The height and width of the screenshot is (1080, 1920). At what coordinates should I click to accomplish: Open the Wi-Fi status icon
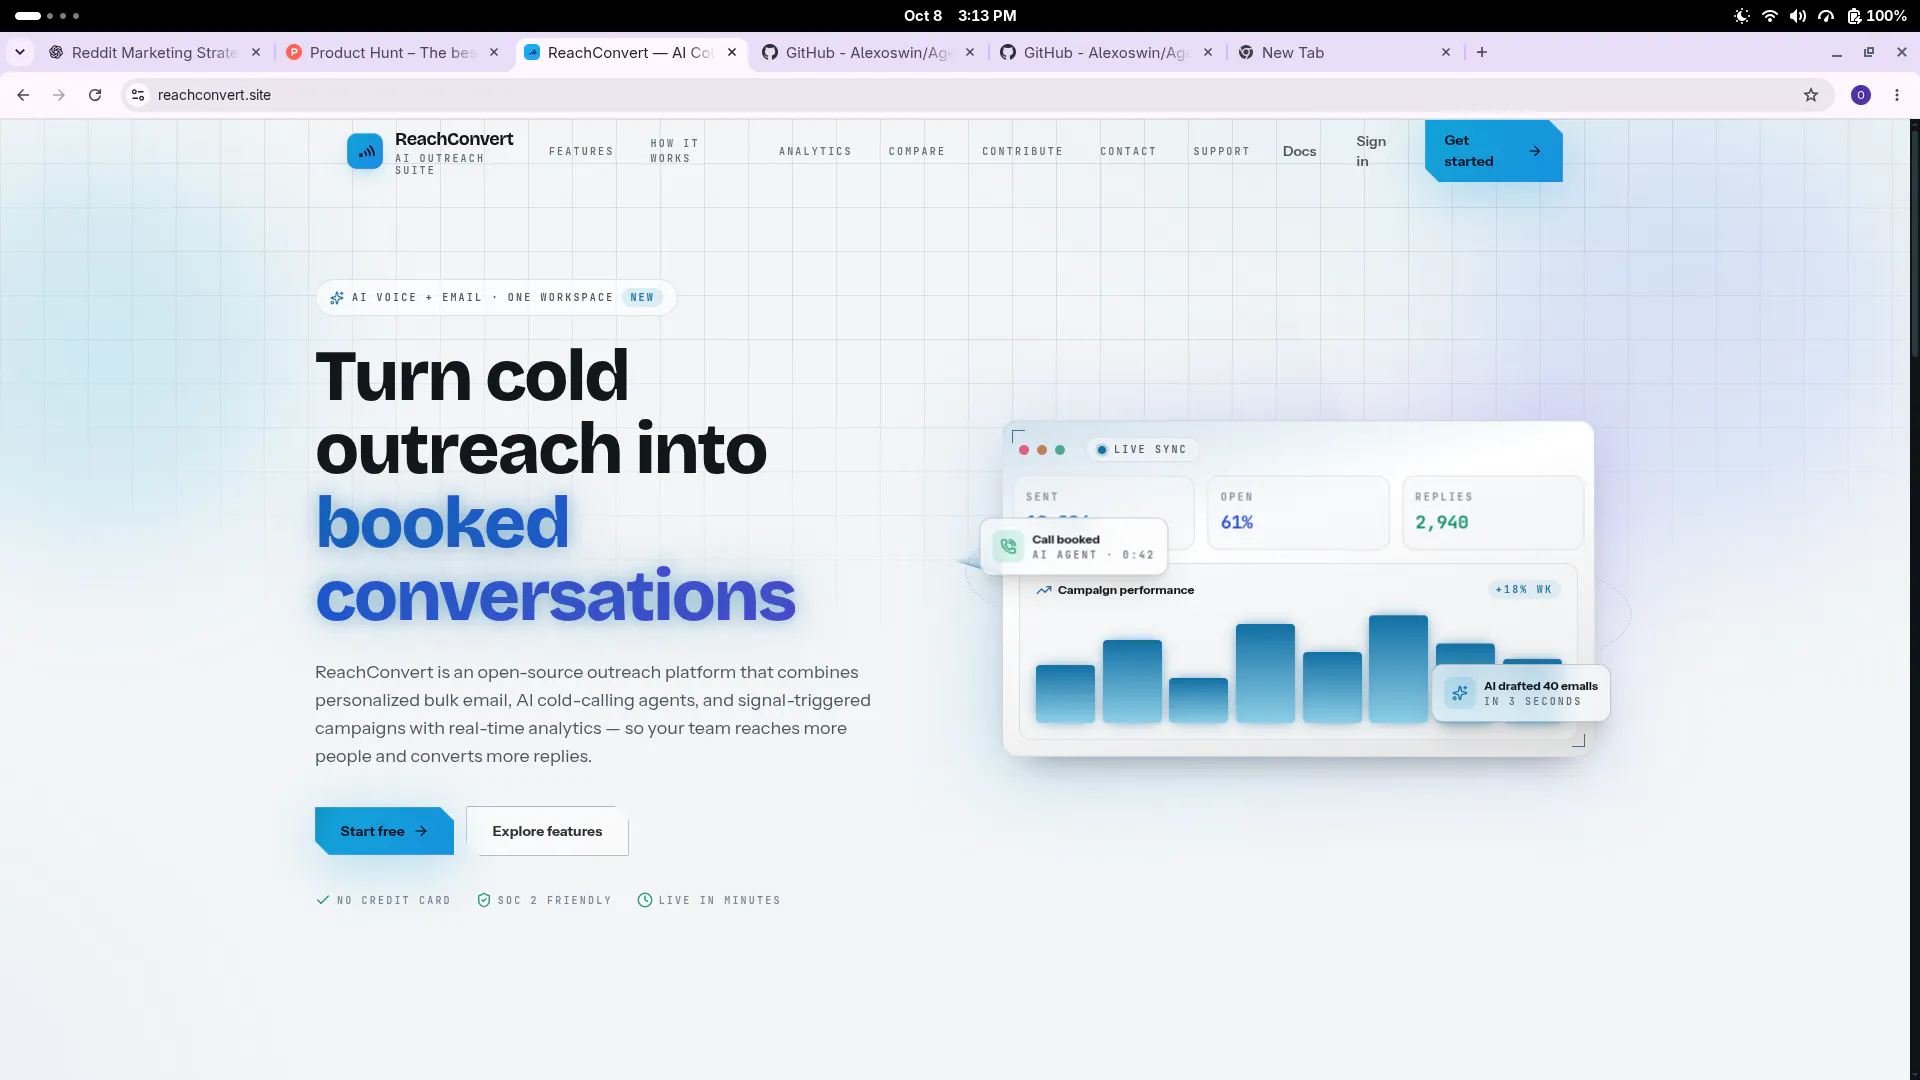coord(1770,16)
